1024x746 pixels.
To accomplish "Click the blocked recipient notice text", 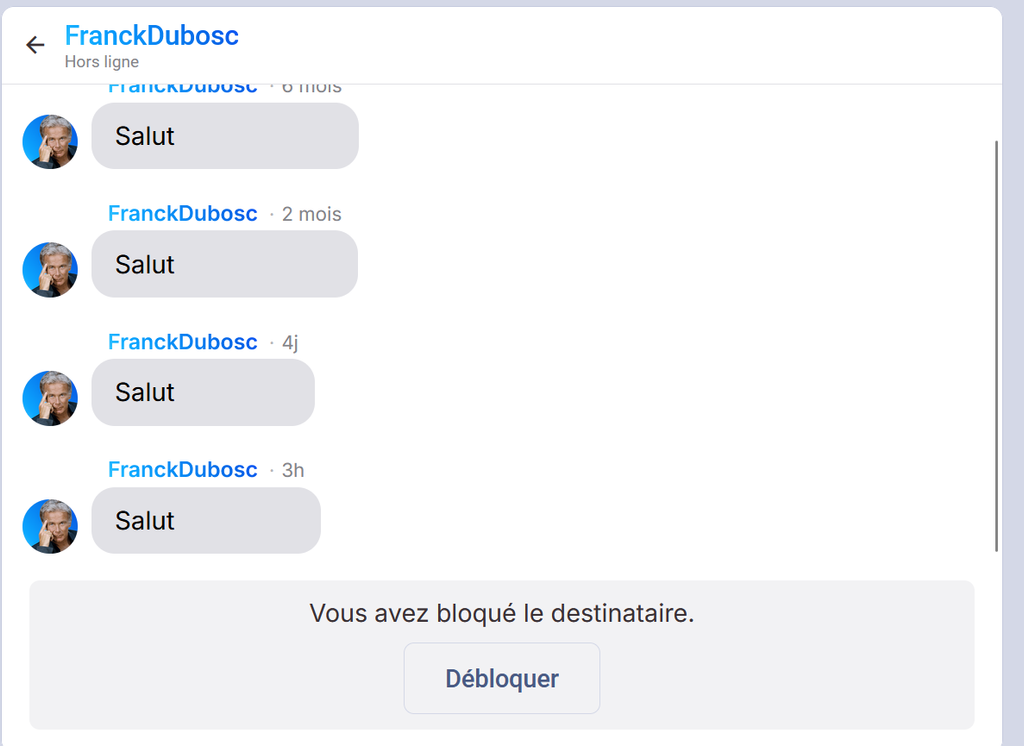I will pos(502,613).
